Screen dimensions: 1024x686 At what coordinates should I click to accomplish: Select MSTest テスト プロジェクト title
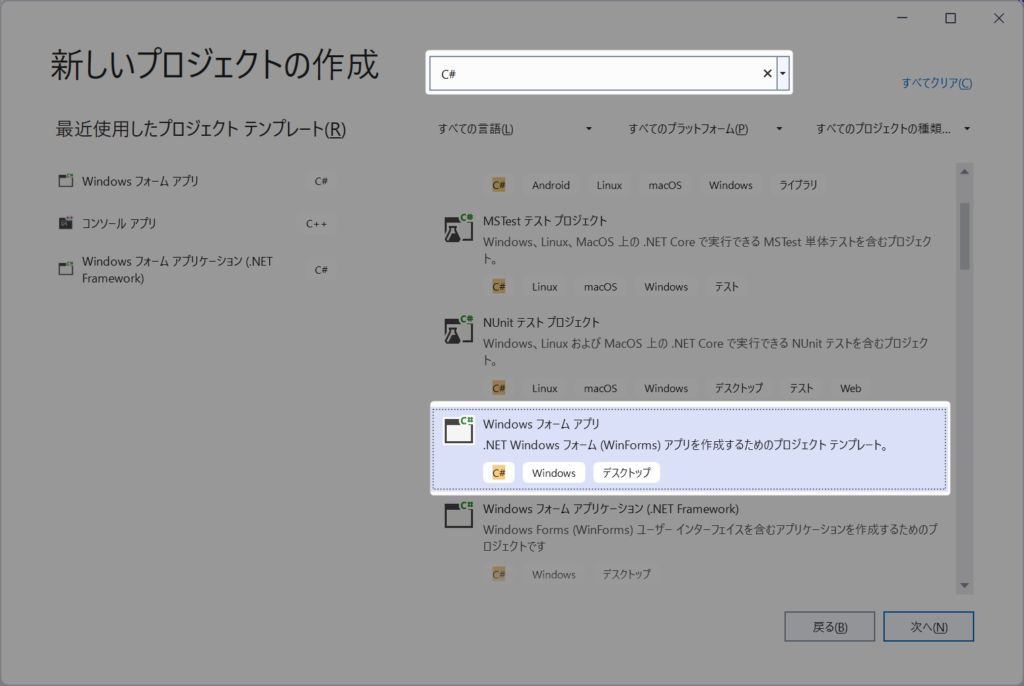[x=545, y=221]
